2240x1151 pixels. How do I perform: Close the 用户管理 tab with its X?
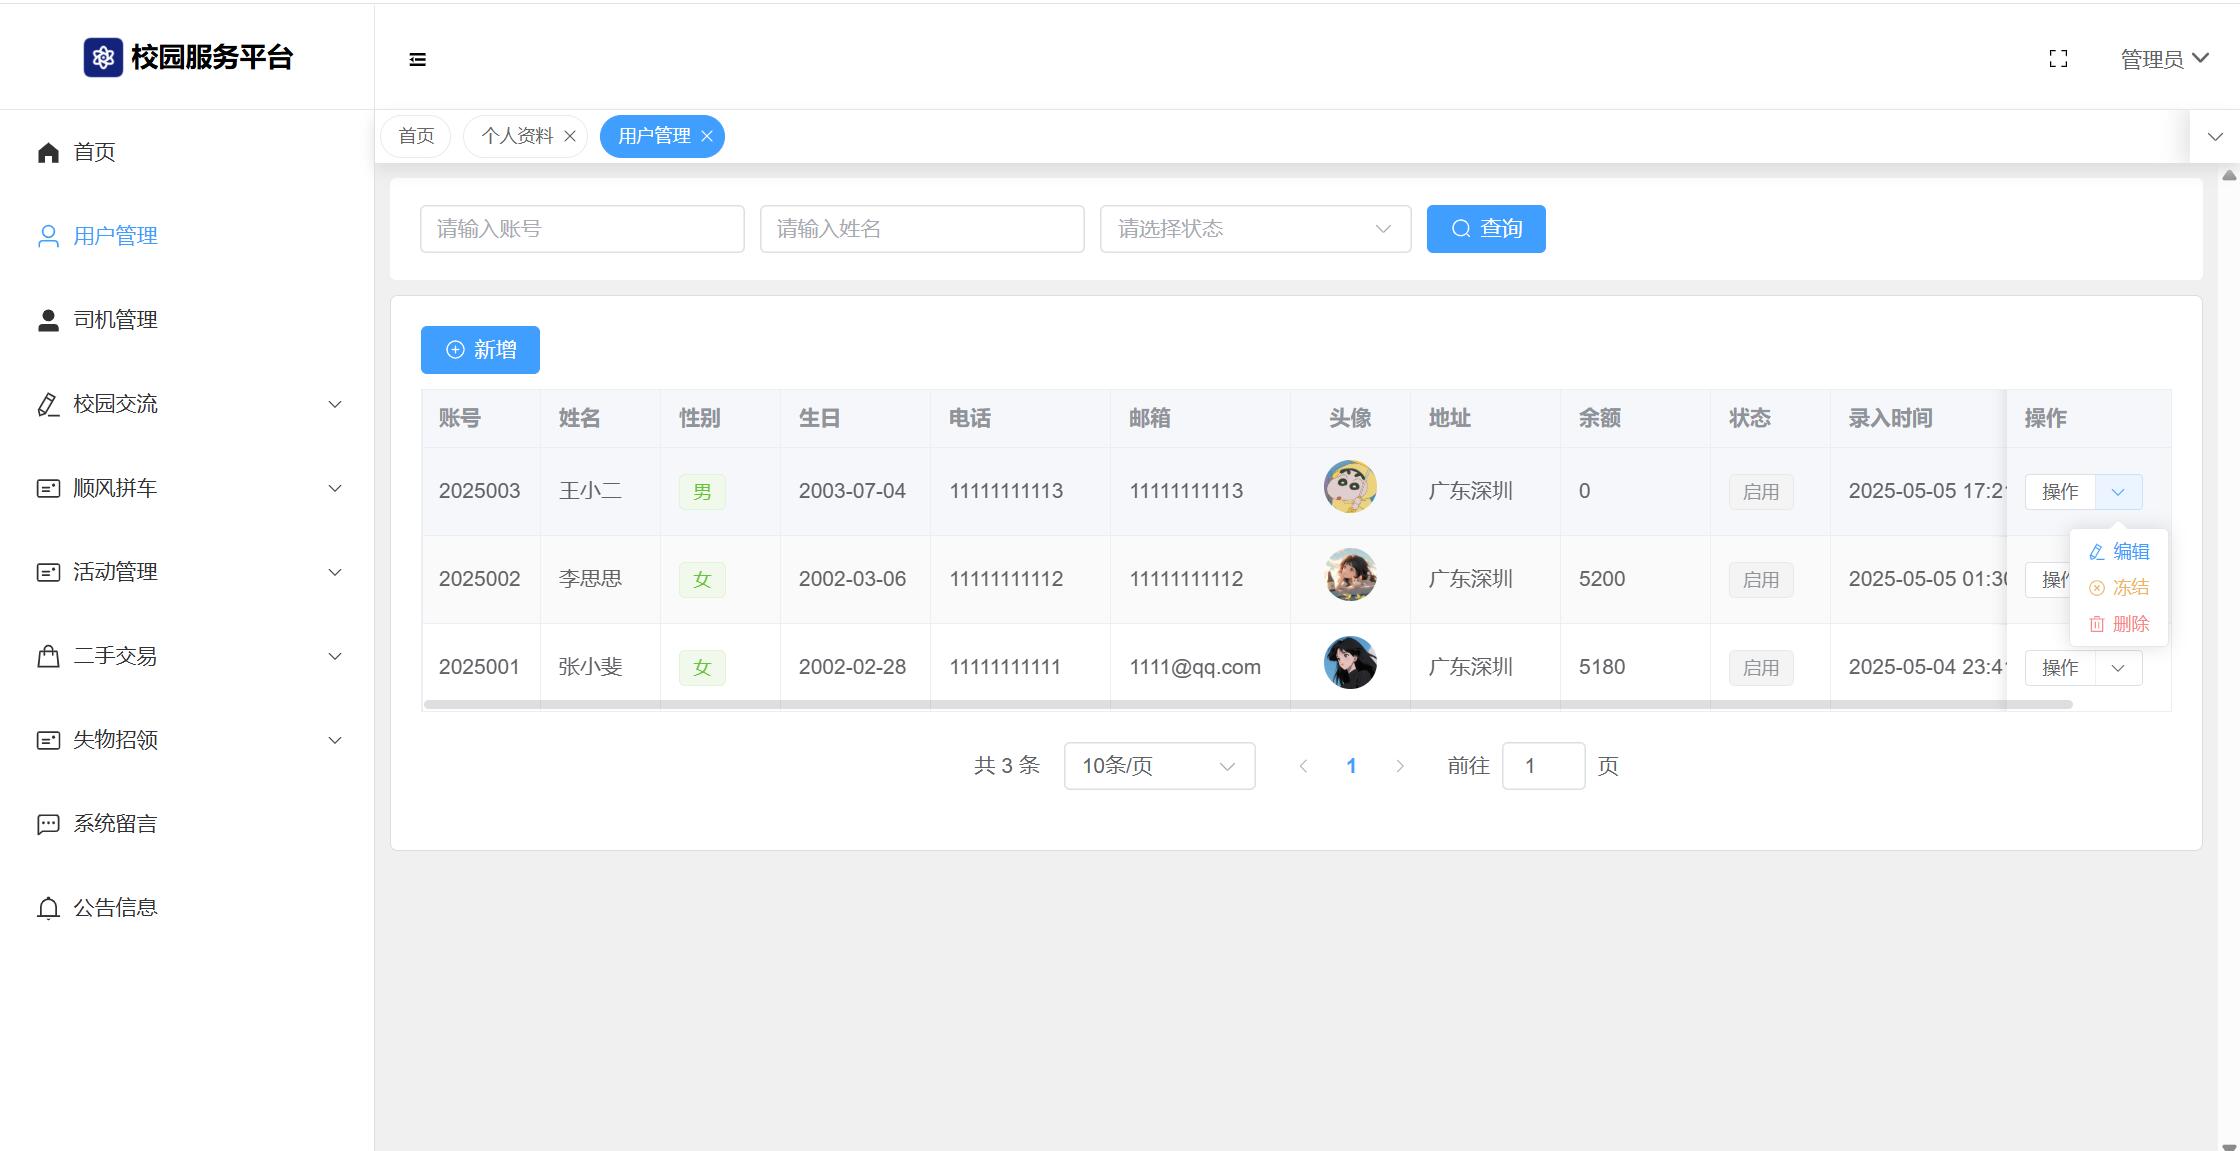(x=707, y=136)
